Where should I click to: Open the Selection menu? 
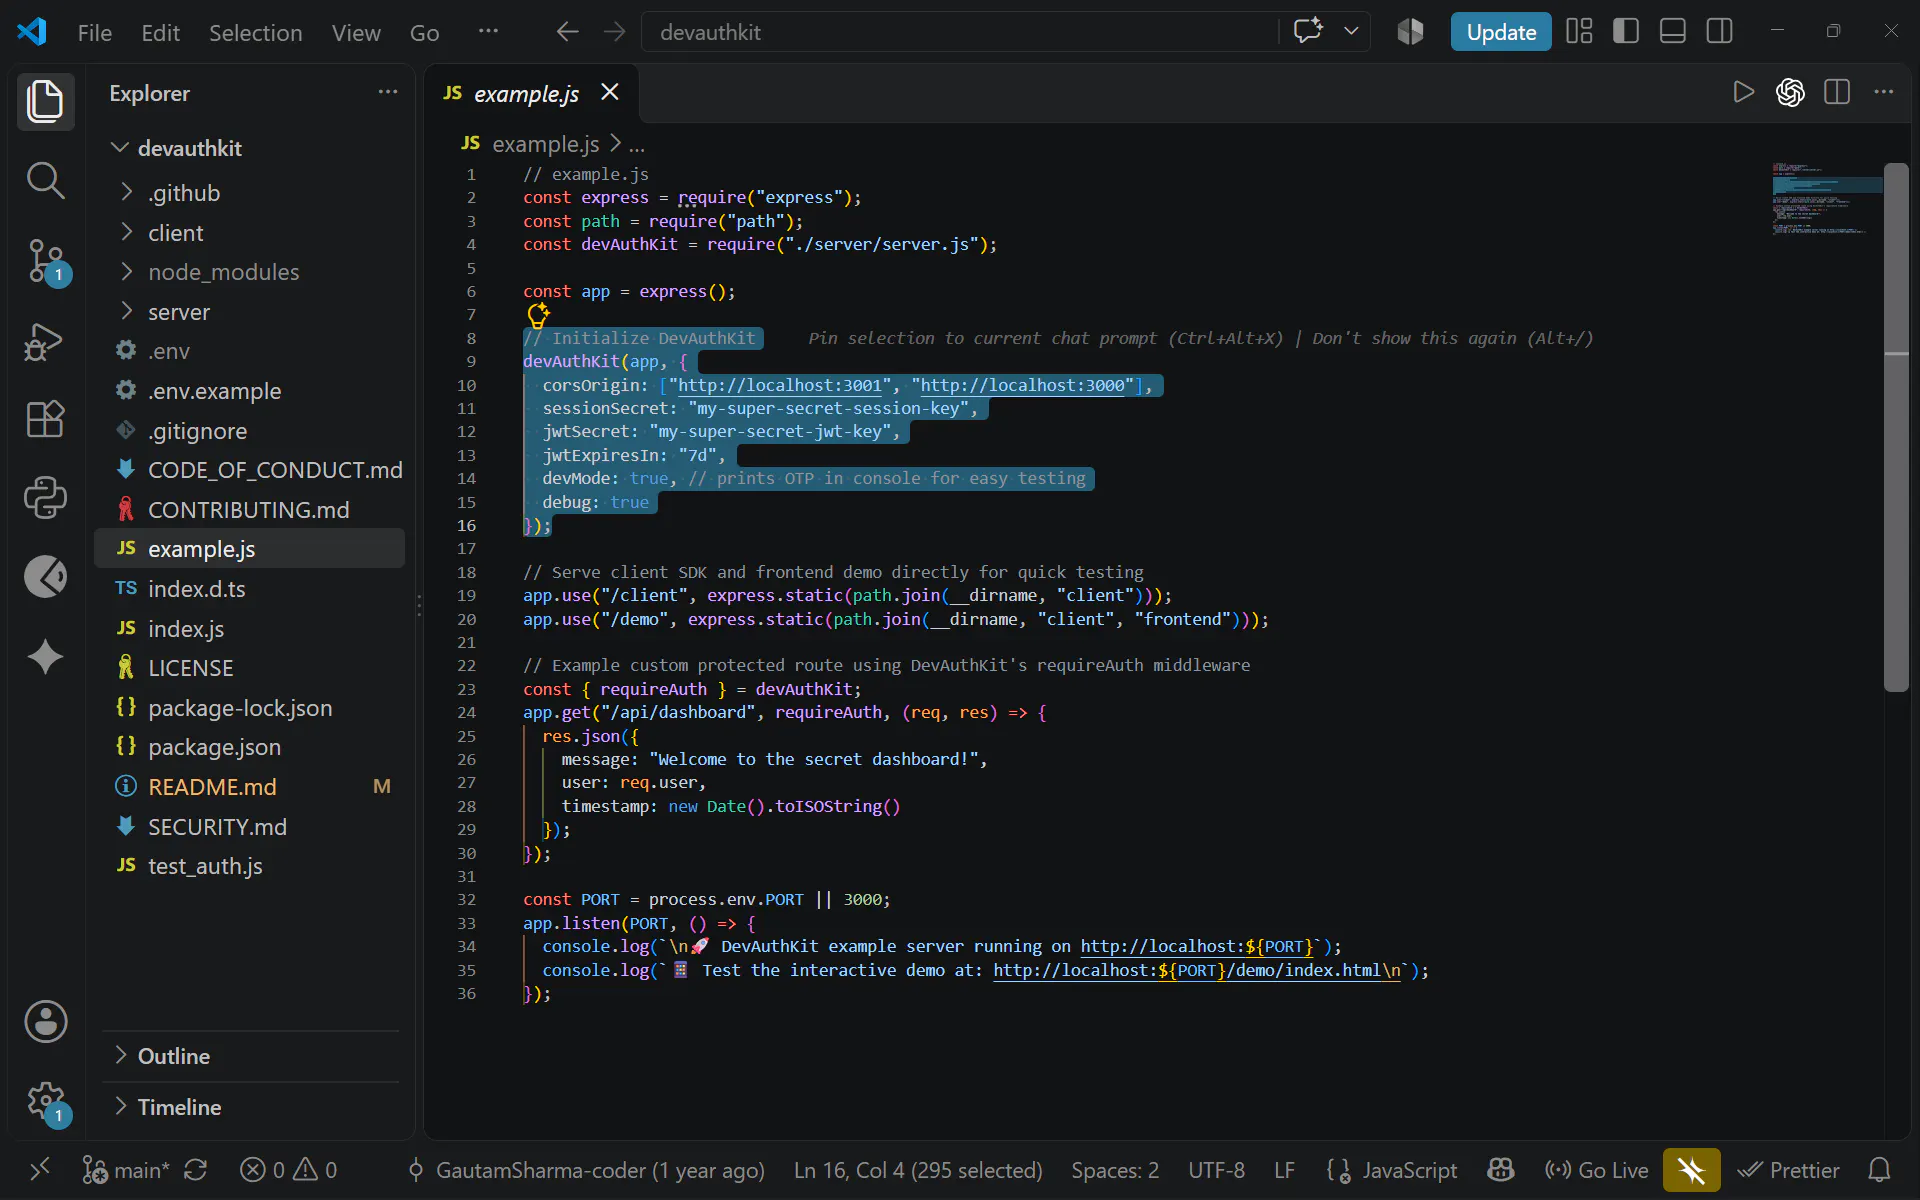point(255,32)
